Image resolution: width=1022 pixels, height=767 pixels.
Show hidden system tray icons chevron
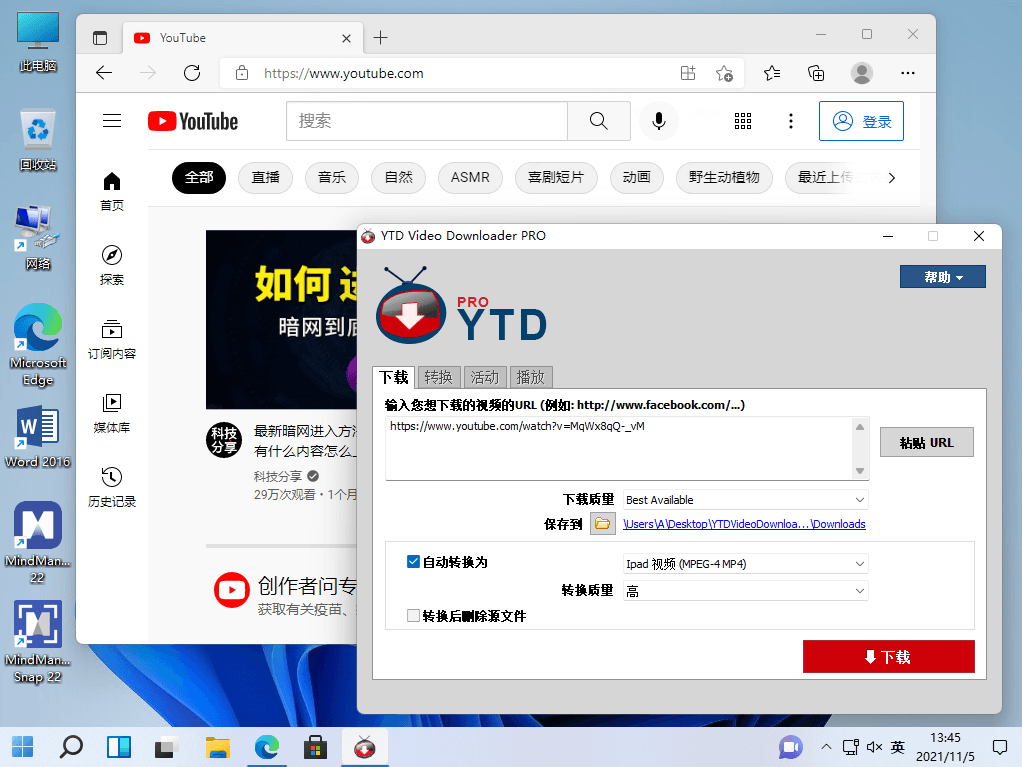click(x=826, y=747)
